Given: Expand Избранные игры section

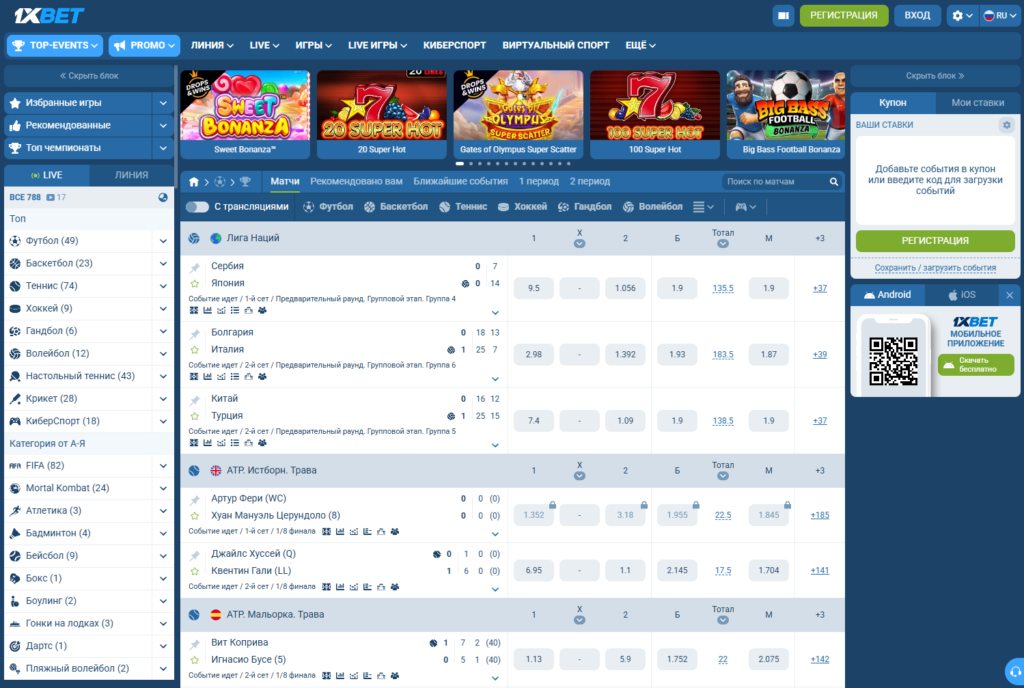Looking at the screenshot, I should [x=163, y=102].
